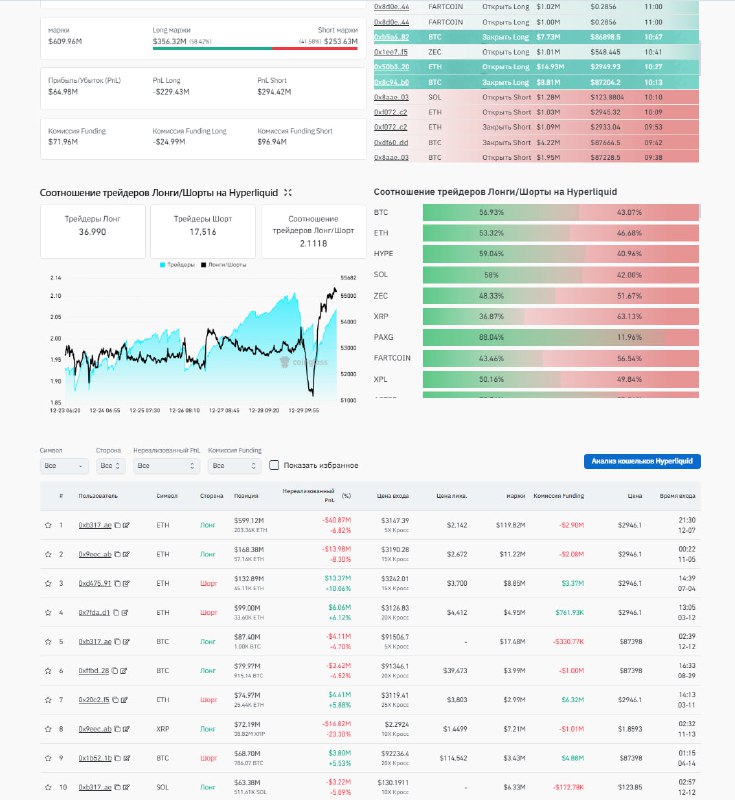
Task: Sort by the Позиция column header
Action: coord(247,496)
